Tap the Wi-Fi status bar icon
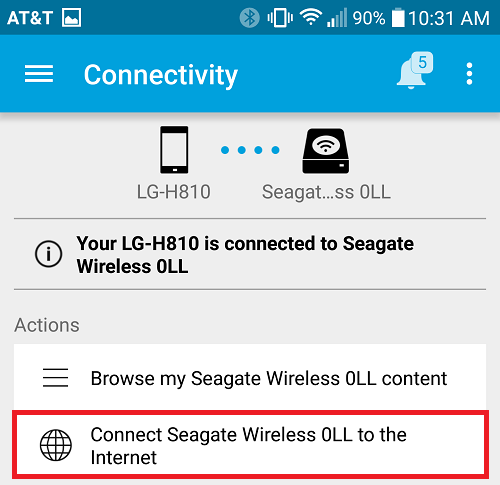 coord(310,17)
